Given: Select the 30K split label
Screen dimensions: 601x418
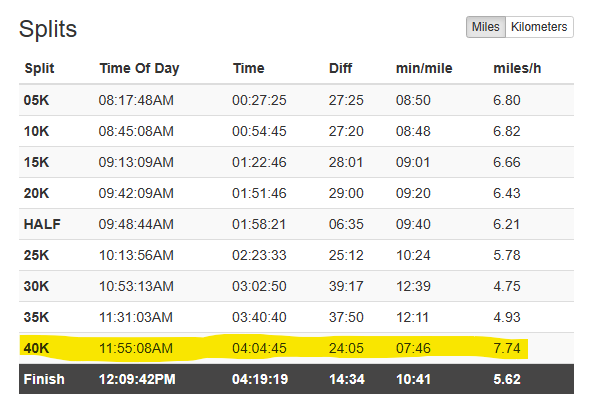Looking at the screenshot, I should tap(36, 286).
